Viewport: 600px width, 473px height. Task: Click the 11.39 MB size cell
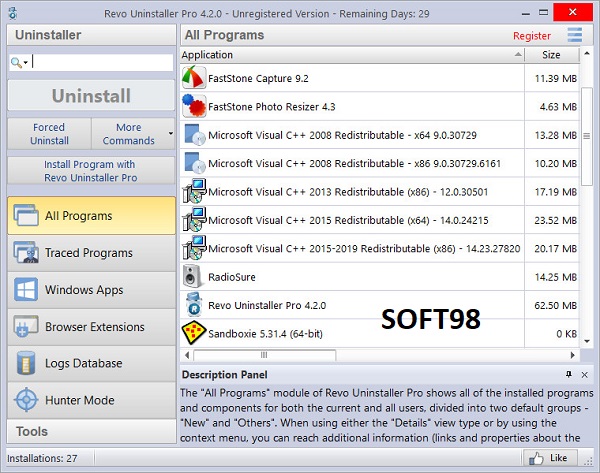click(x=552, y=78)
